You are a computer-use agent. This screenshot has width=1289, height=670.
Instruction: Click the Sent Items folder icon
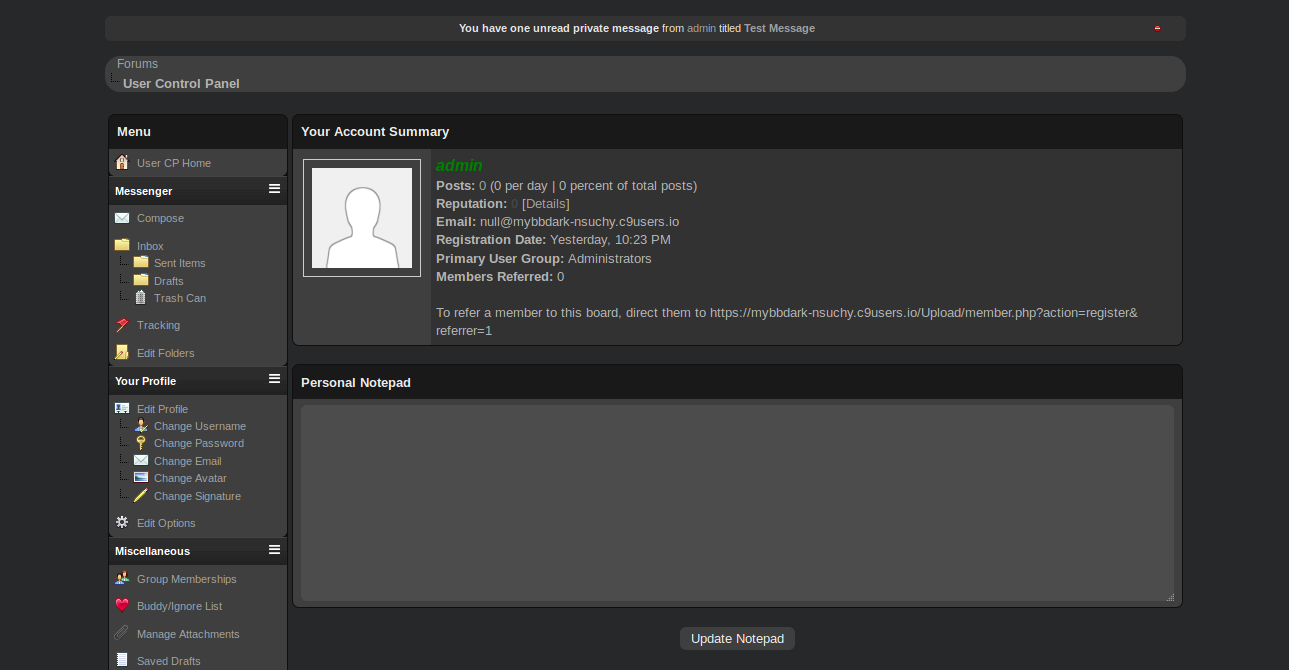pyautogui.click(x=141, y=263)
